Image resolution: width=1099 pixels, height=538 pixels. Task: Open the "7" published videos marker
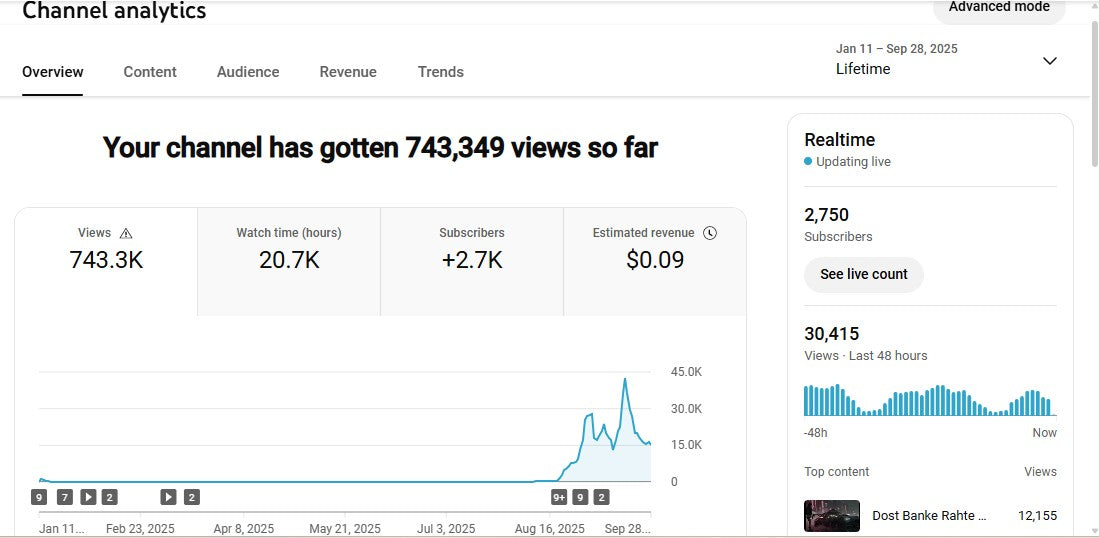tap(64, 497)
